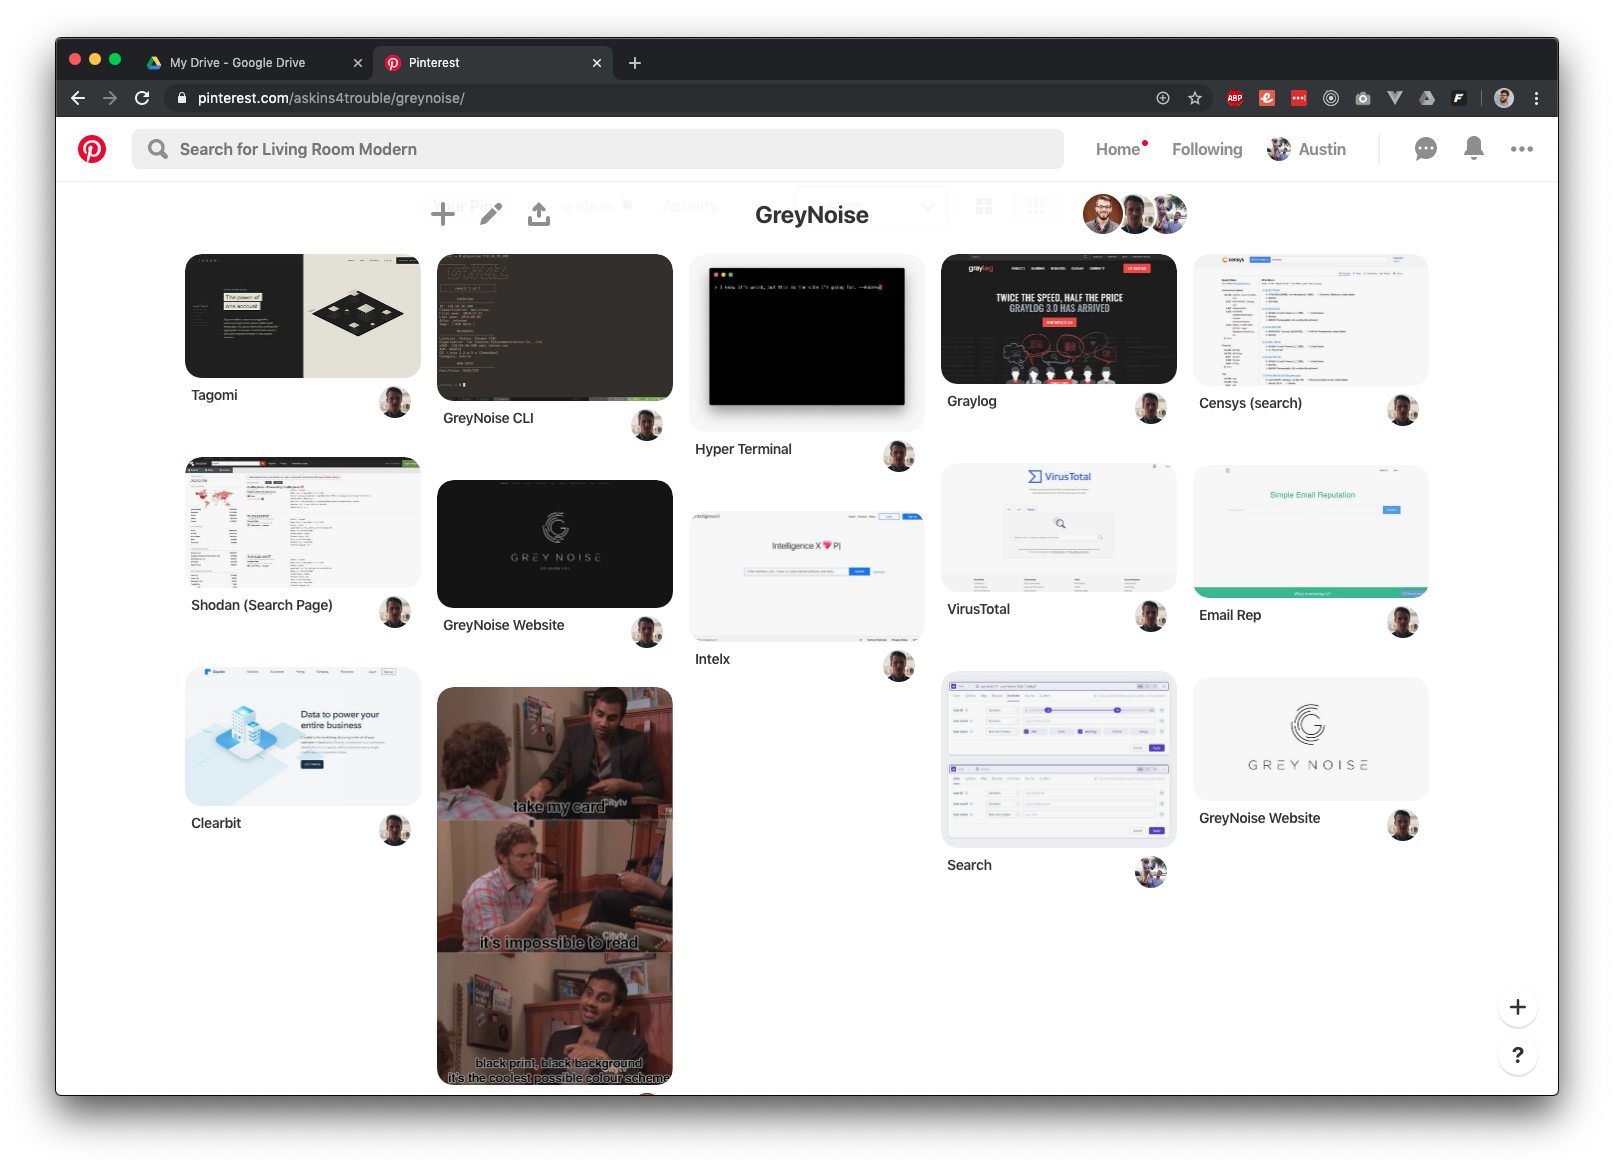Click the camera extension icon
This screenshot has width=1614, height=1169.
(x=1363, y=98)
